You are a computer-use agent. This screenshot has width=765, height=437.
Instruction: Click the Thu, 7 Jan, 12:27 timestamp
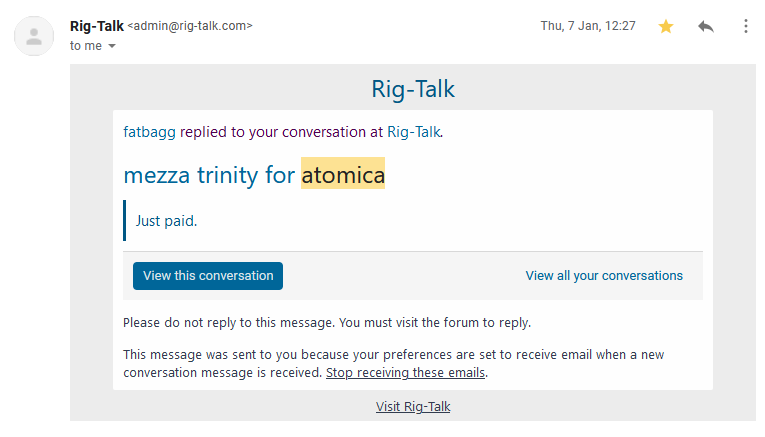click(588, 27)
